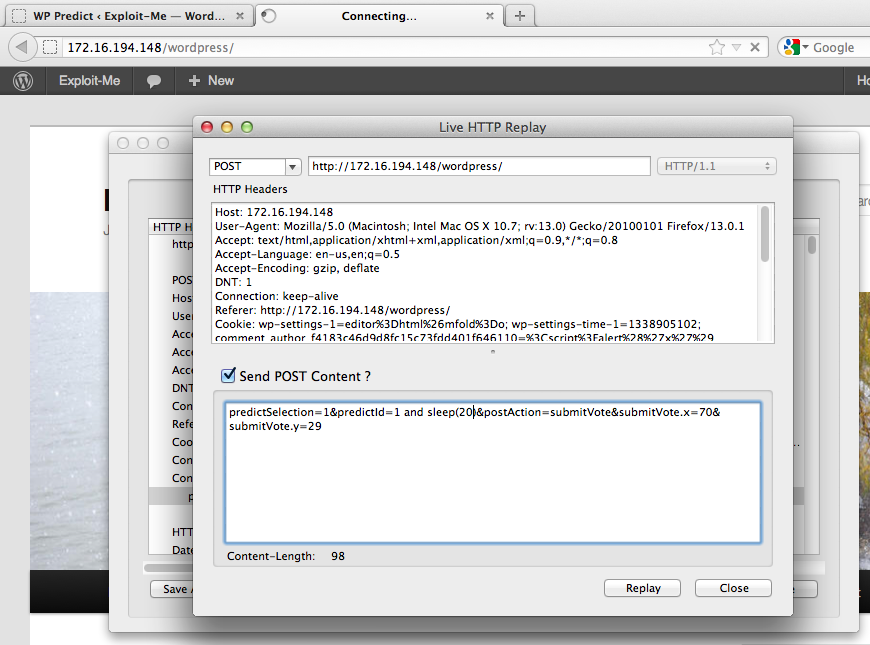This screenshot has height=645, width=870.
Task: Click the Accept-Language header line
Action: pos(307,254)
